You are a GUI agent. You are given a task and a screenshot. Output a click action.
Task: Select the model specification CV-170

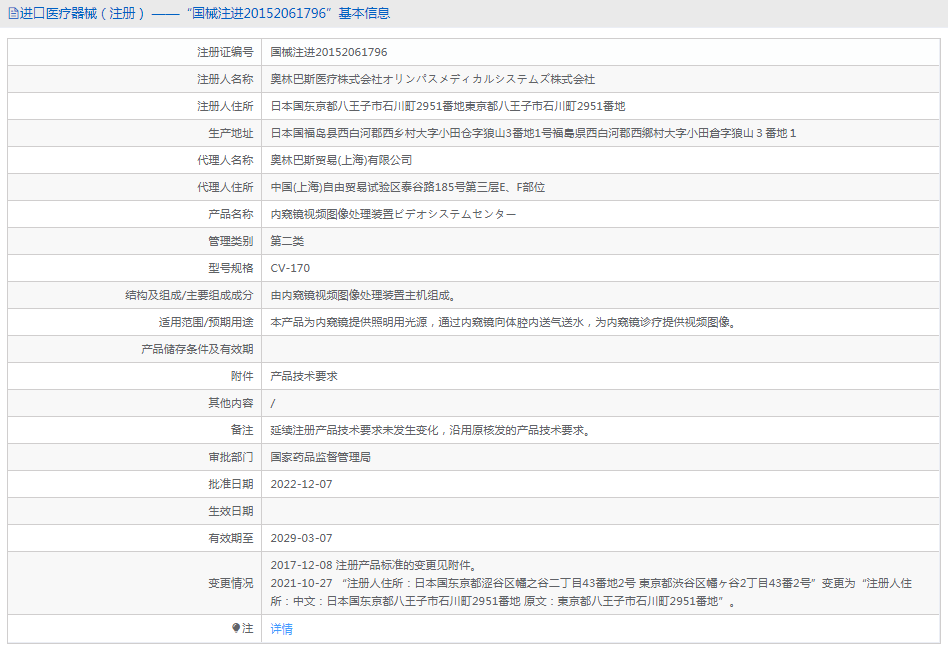pyautogui.click(x=290, y=268)
